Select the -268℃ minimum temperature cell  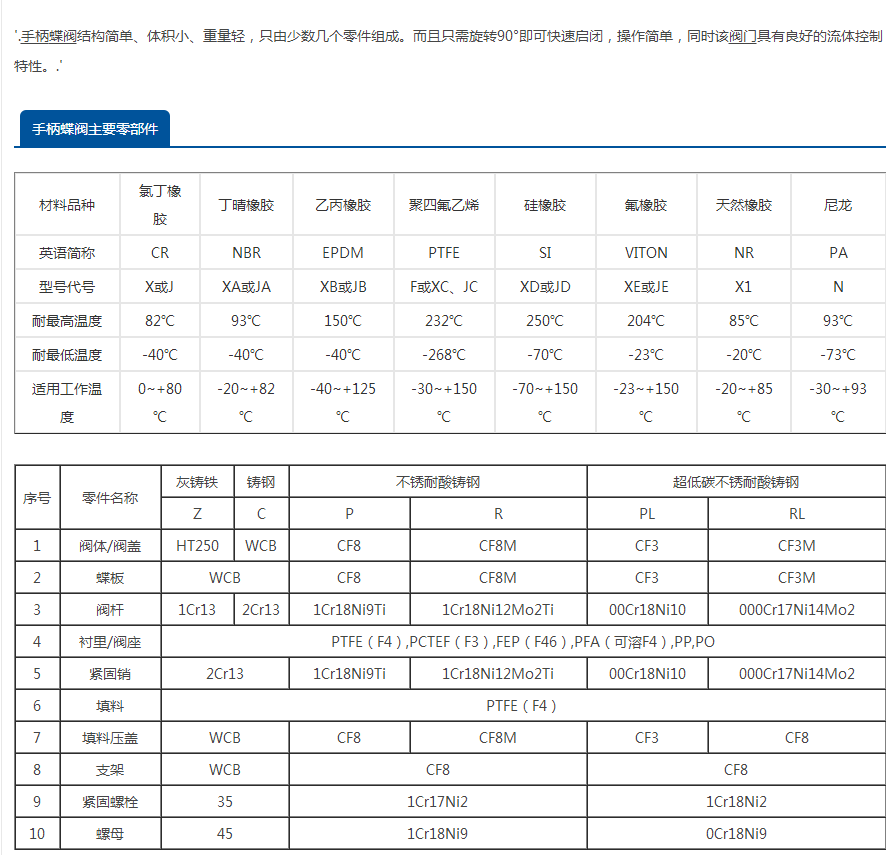click(x=443, y=355)
